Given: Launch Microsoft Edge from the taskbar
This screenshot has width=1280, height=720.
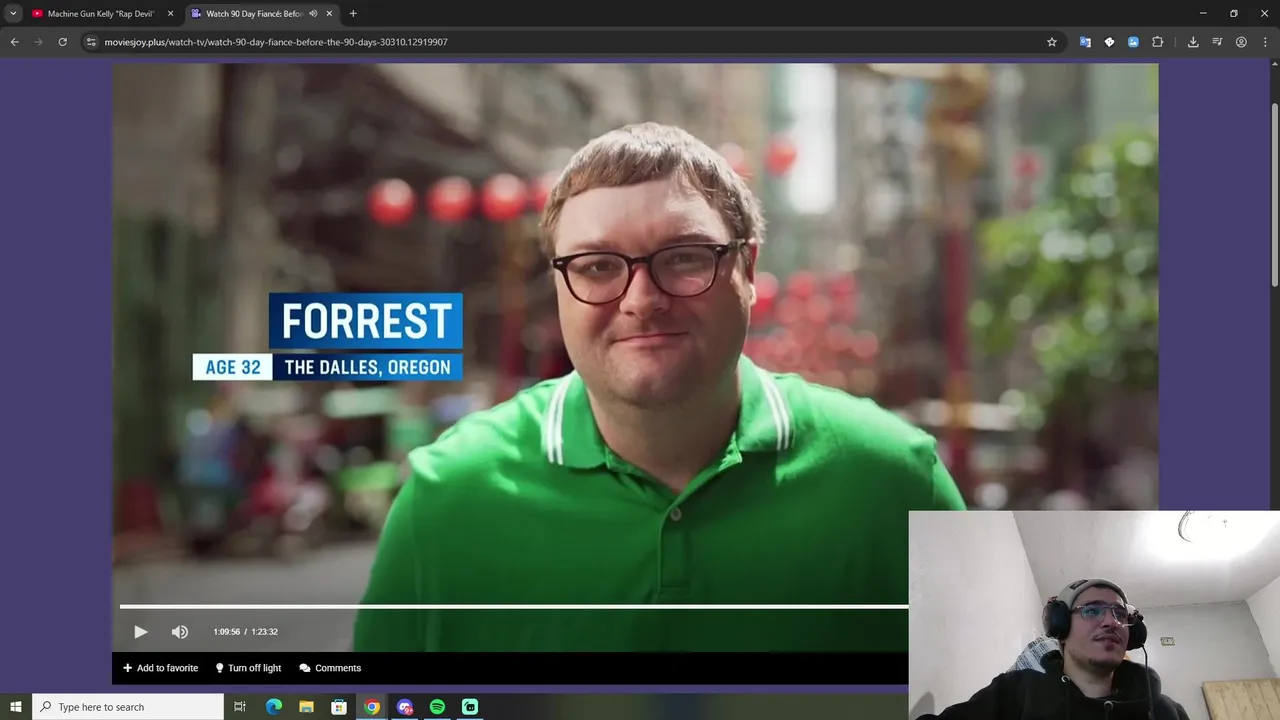Looking at the screenshot, I should 273,707.
